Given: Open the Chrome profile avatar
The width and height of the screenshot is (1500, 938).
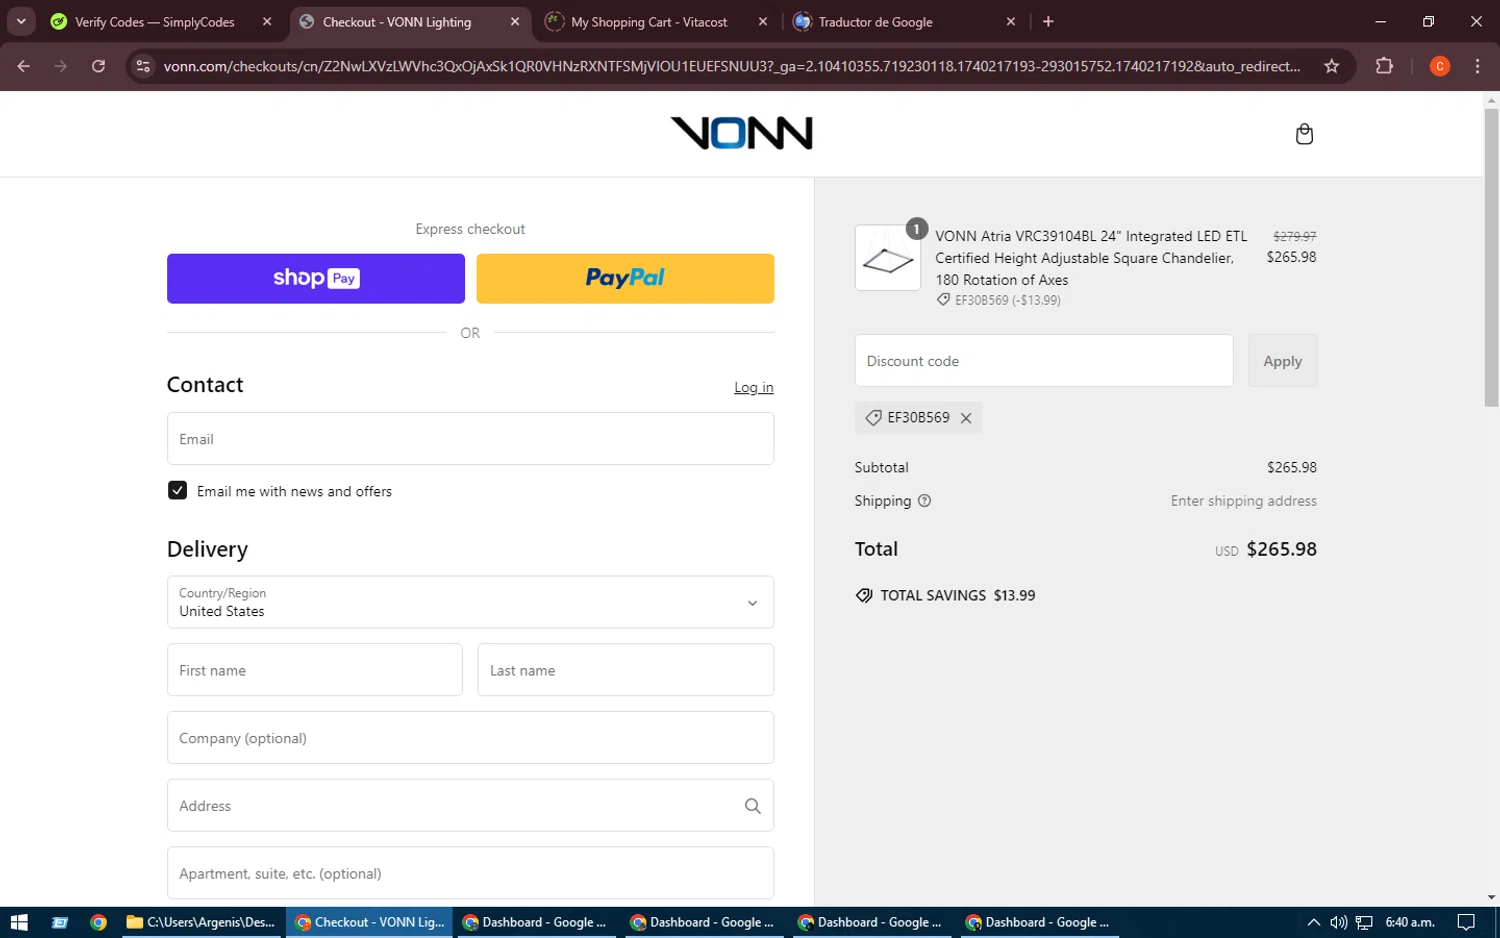Looking at the screenshot, I should click(1440, 66).
